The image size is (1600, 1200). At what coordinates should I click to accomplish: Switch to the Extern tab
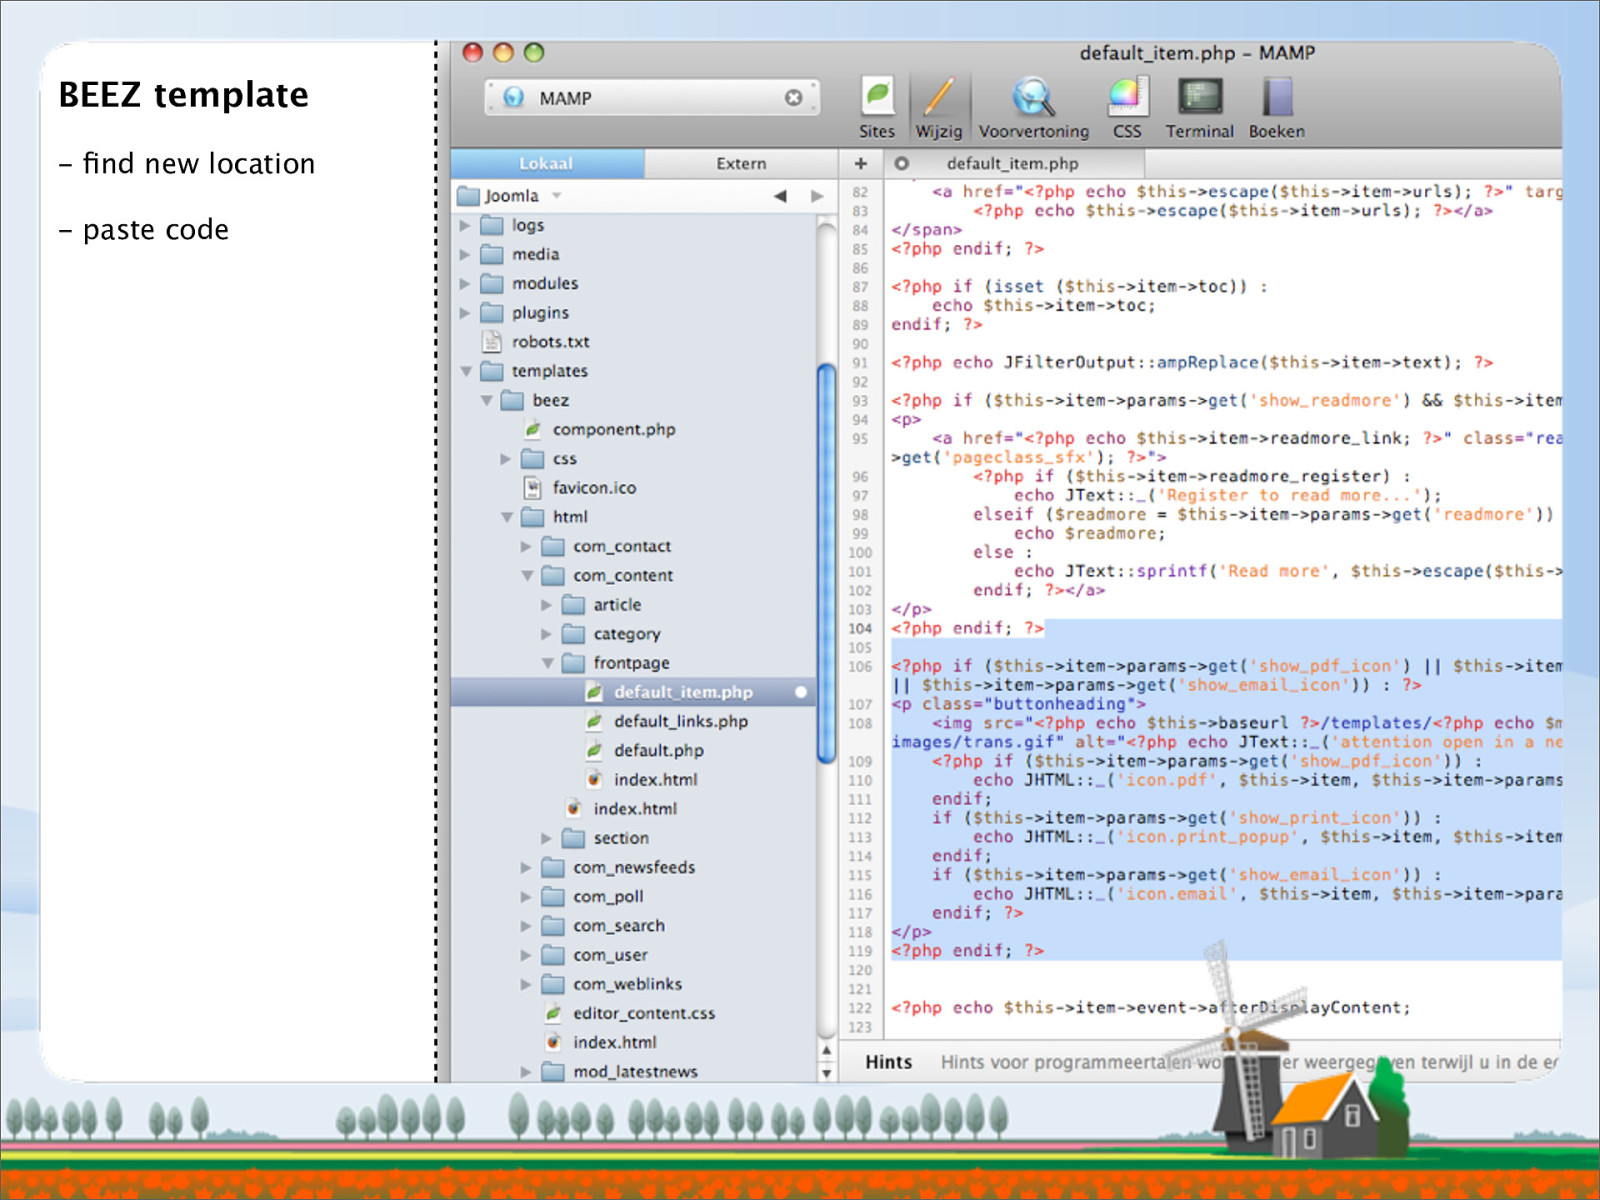coord(741,163)
